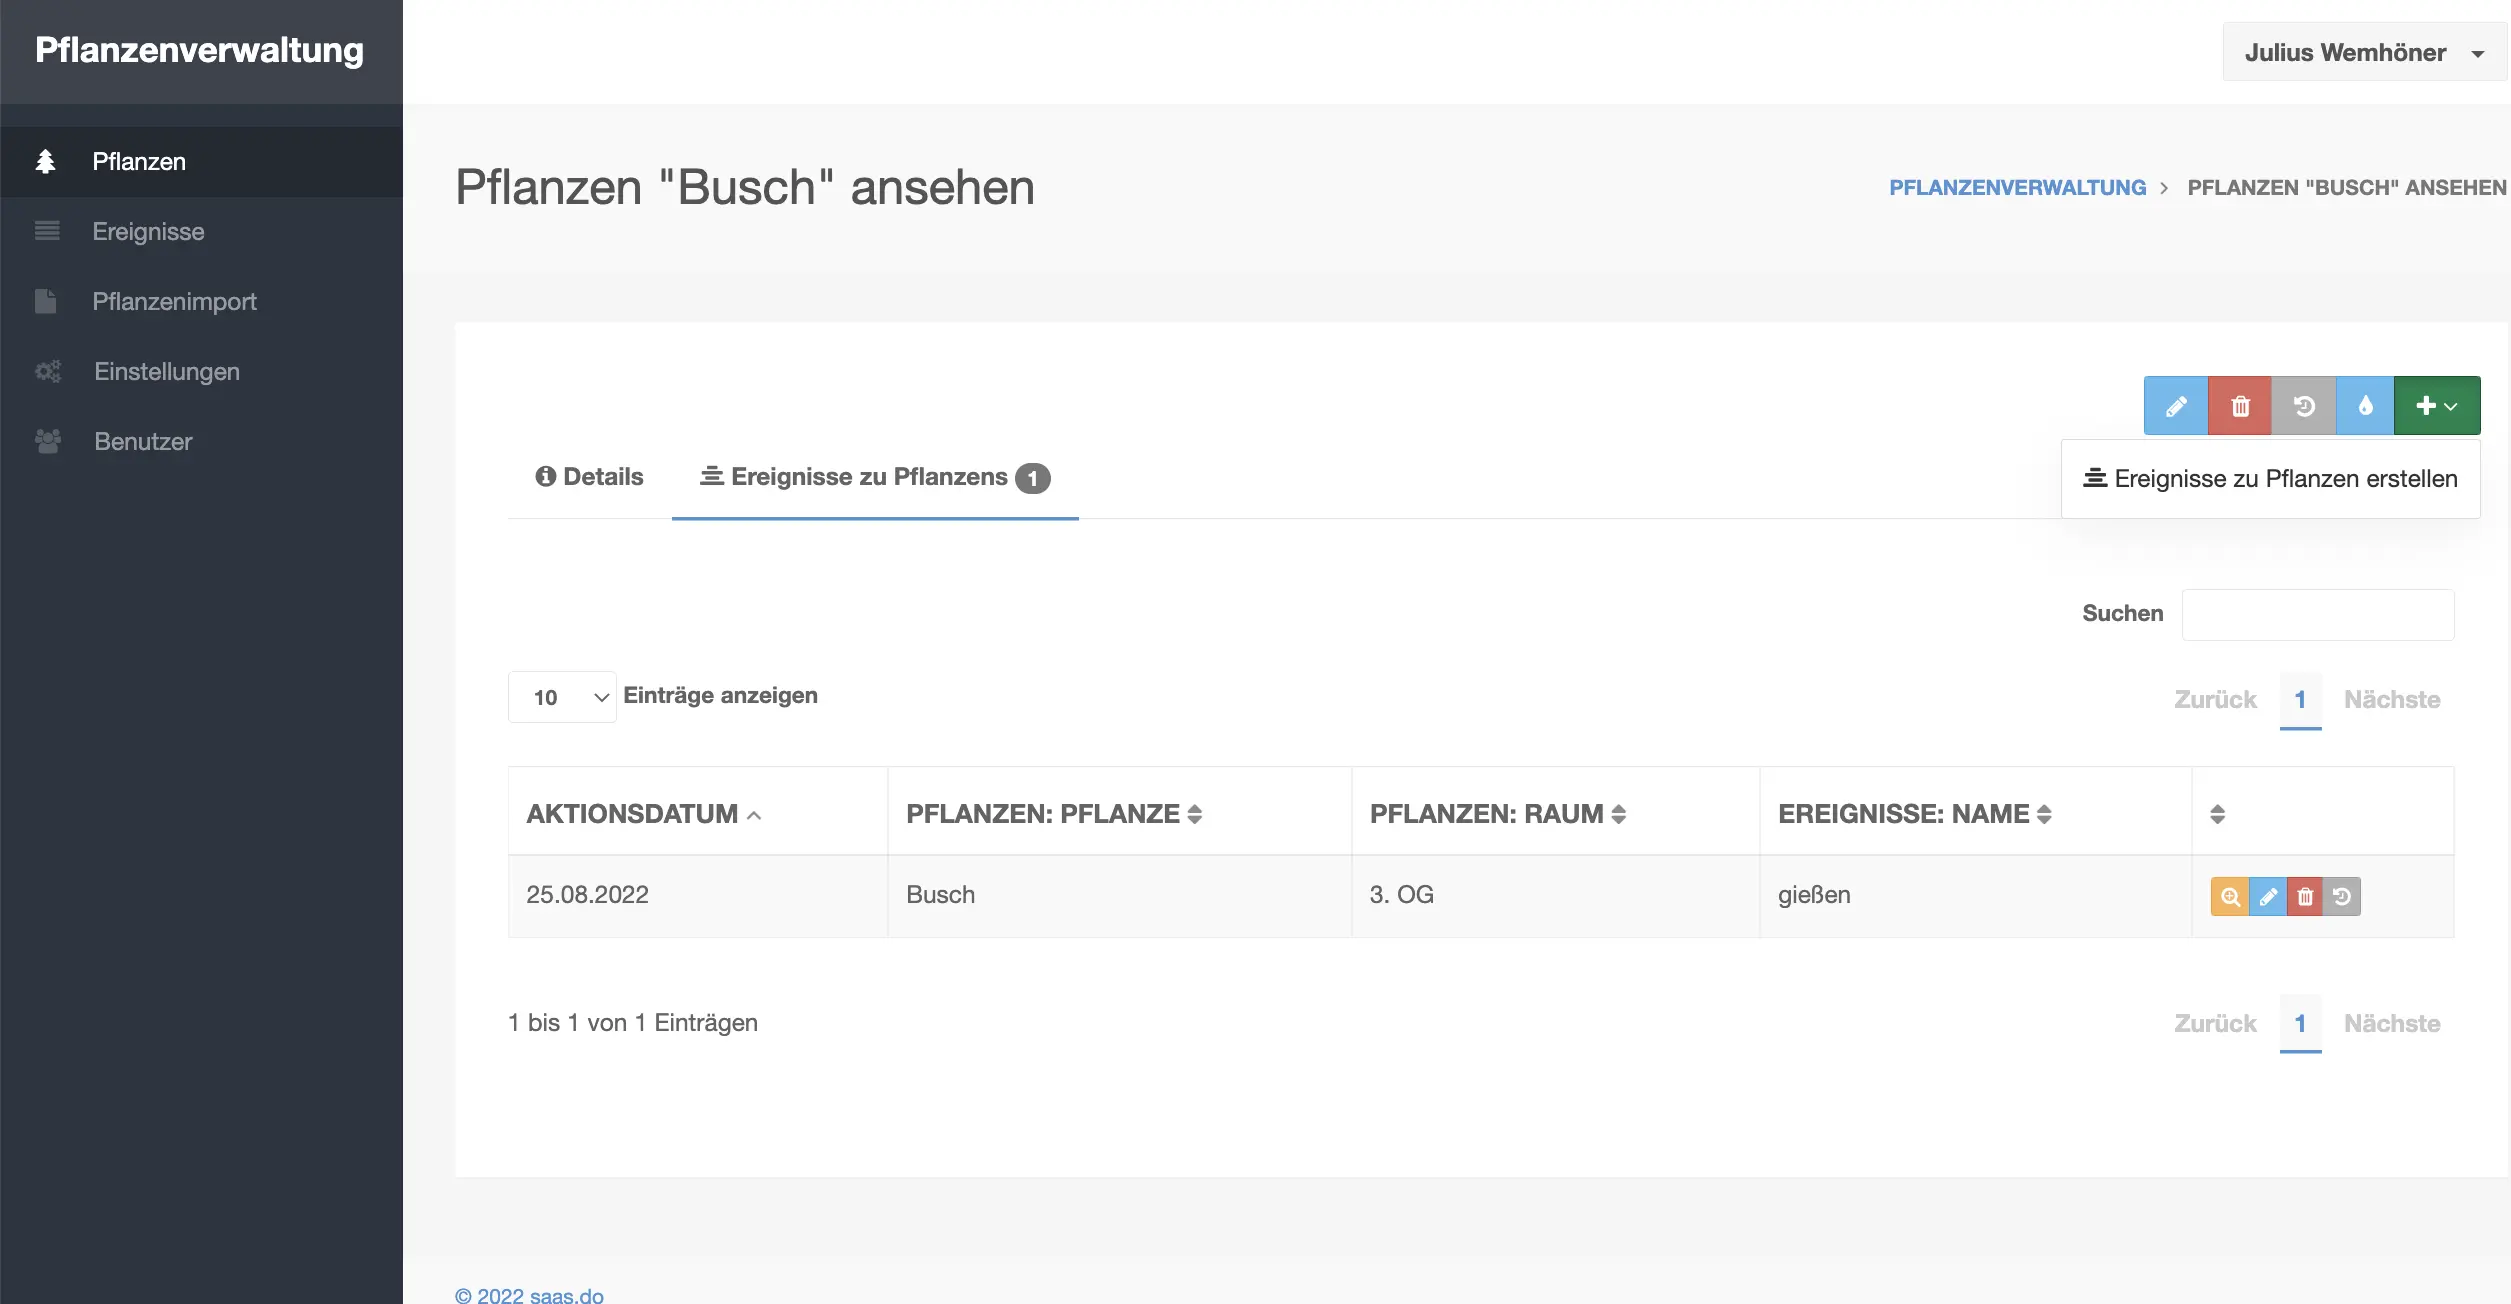Viewport: 2511px width, 1304px height.
Task: Click the water drop watering icon
Action: [x=2365, y=406]
